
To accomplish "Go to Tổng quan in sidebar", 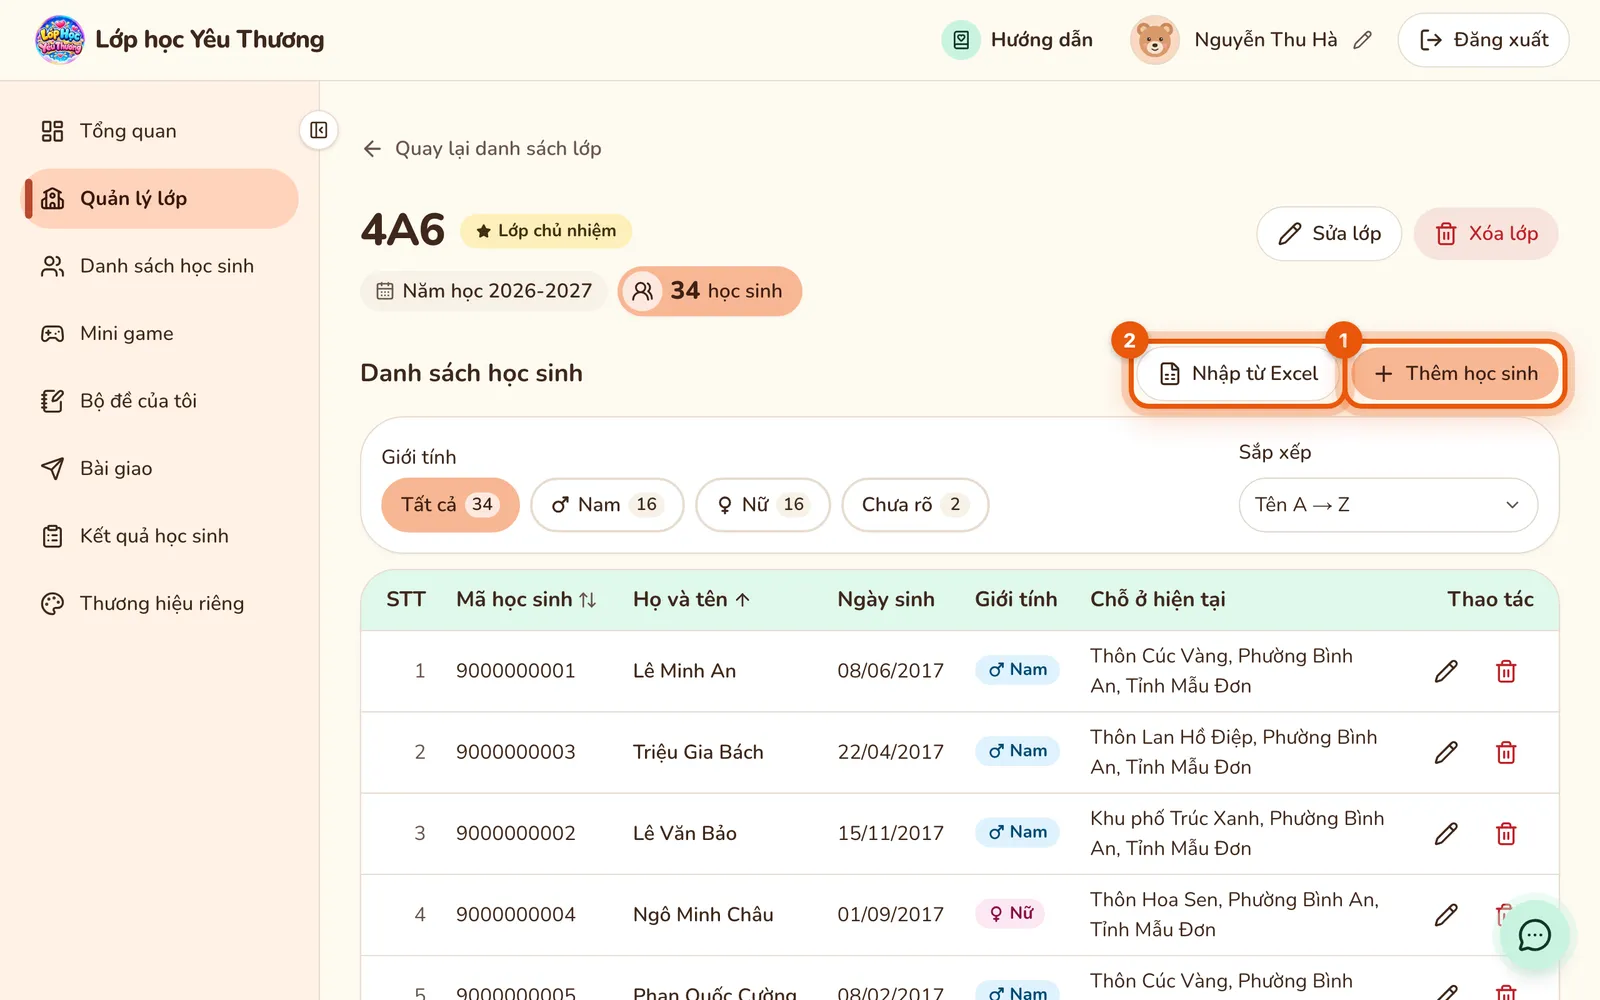I will (160, 131).
